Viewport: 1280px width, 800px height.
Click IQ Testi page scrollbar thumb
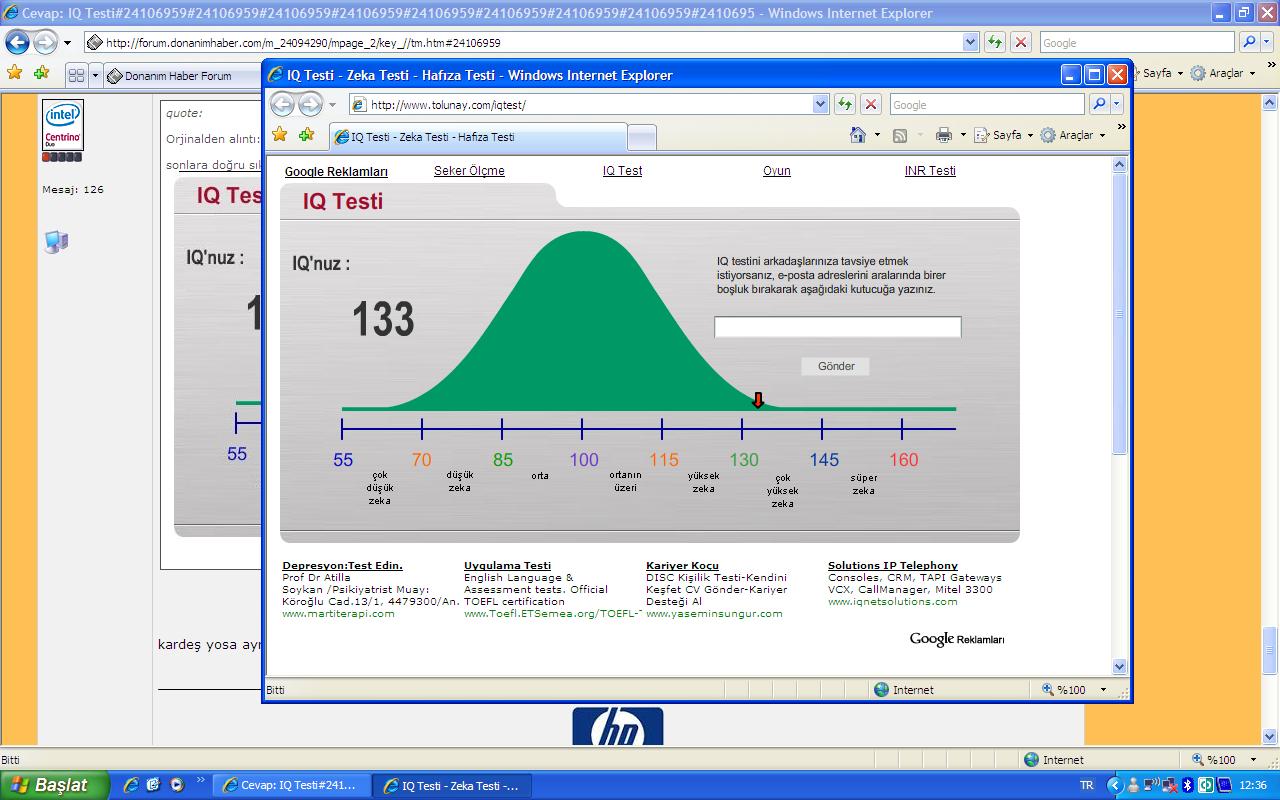click(x=1120, y=314)
